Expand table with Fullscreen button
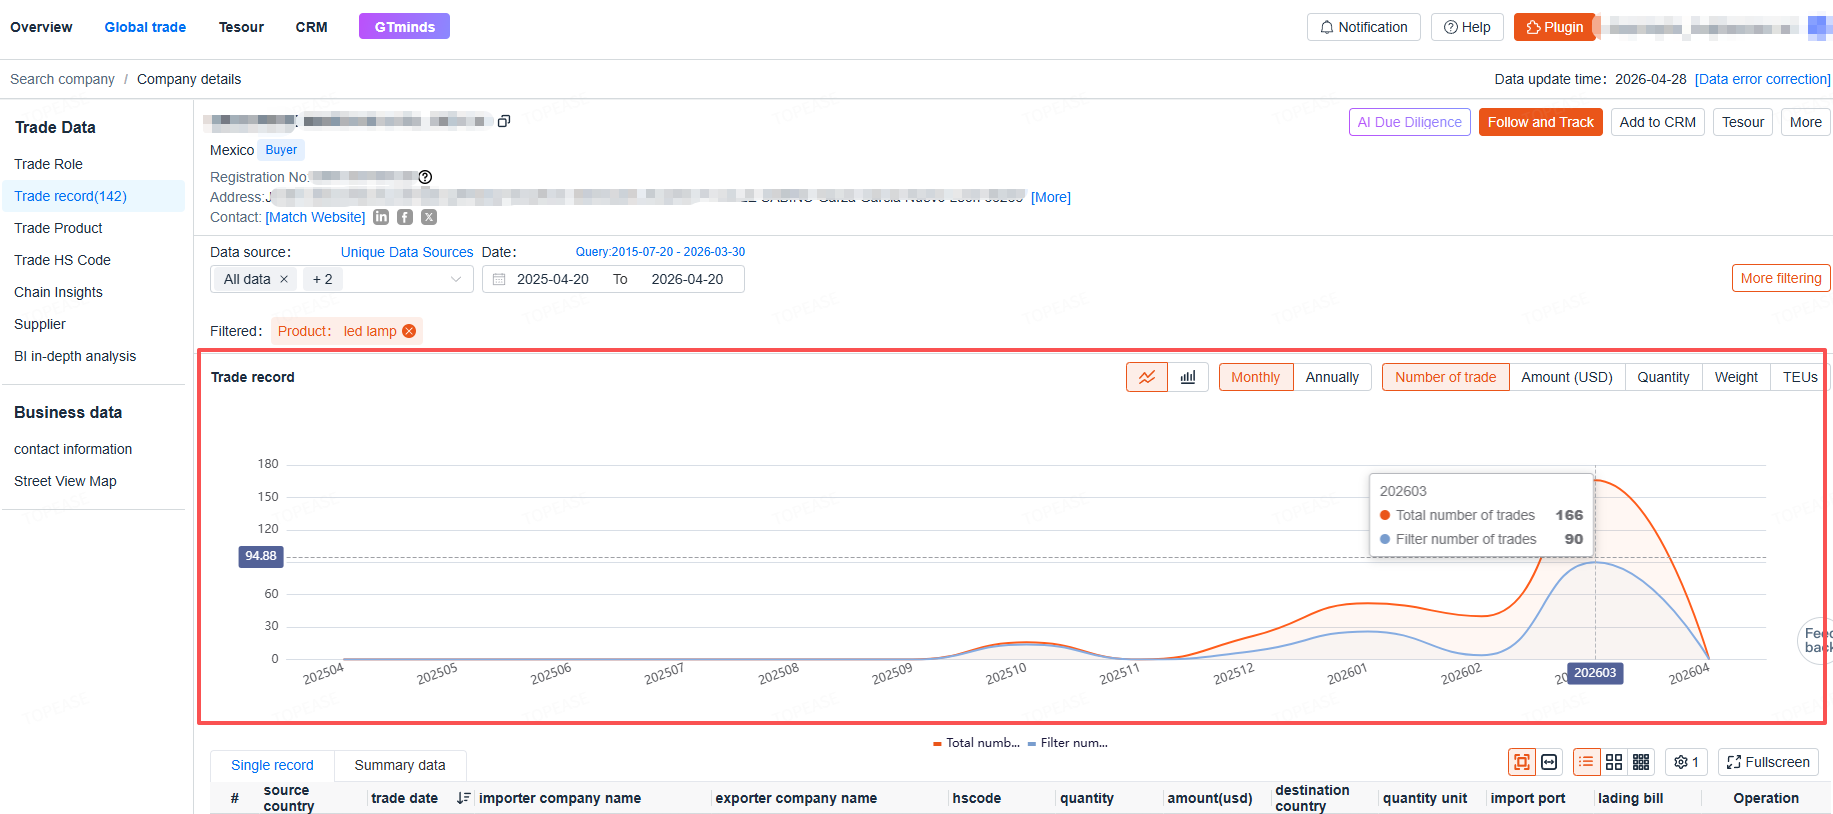The height and width of the screenshot is (814, 1833). [1768, 762]
